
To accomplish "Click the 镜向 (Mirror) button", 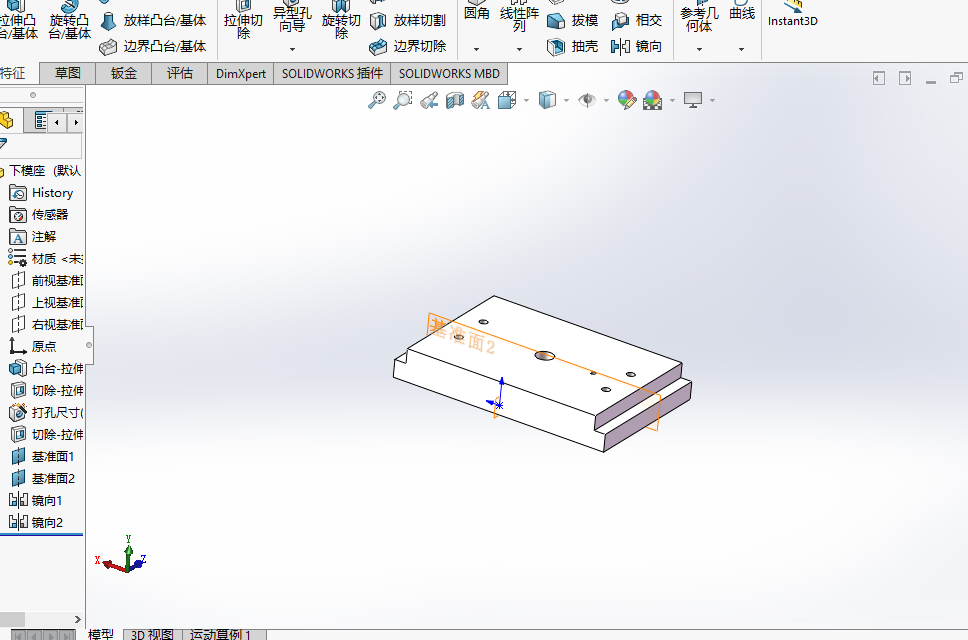I will click(636, 47).
